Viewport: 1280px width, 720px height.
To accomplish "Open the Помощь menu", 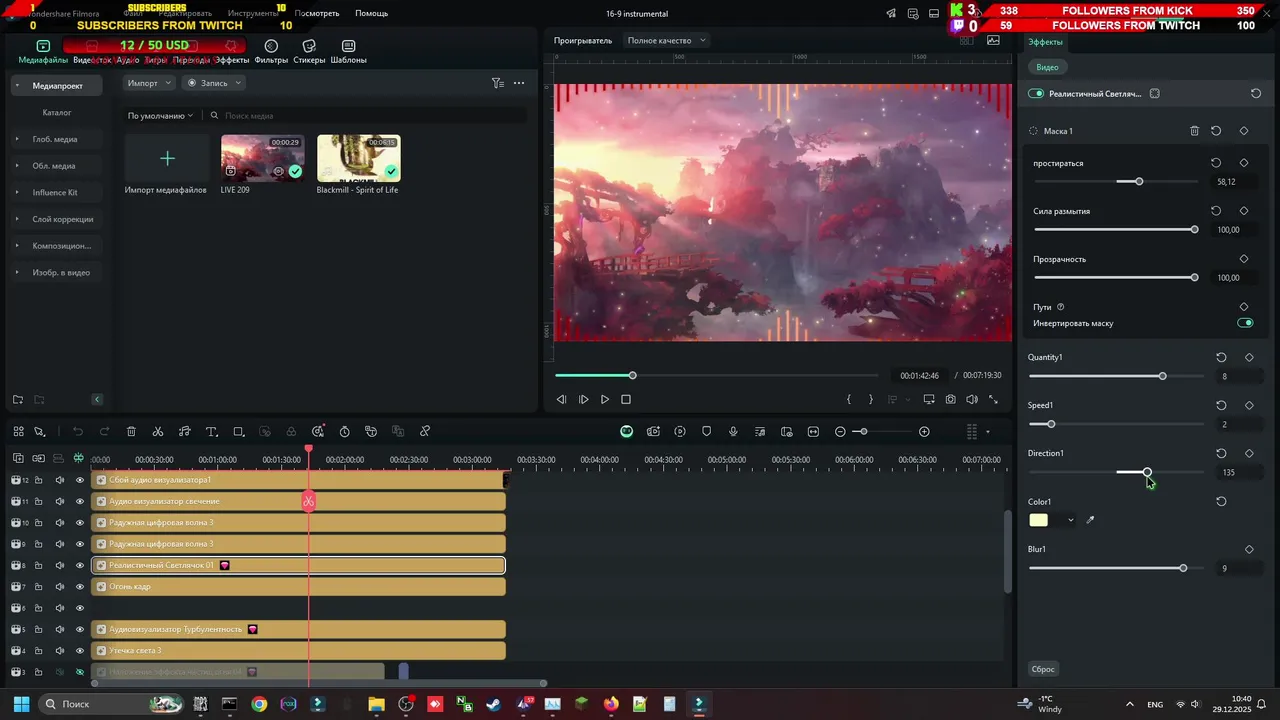I will pos(372,14).
